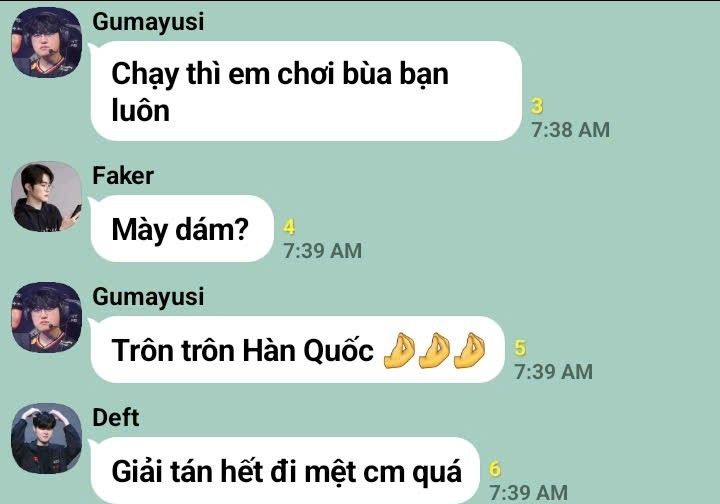
Task: Select the Faker sender name
Action: click(x=123, y=176)
